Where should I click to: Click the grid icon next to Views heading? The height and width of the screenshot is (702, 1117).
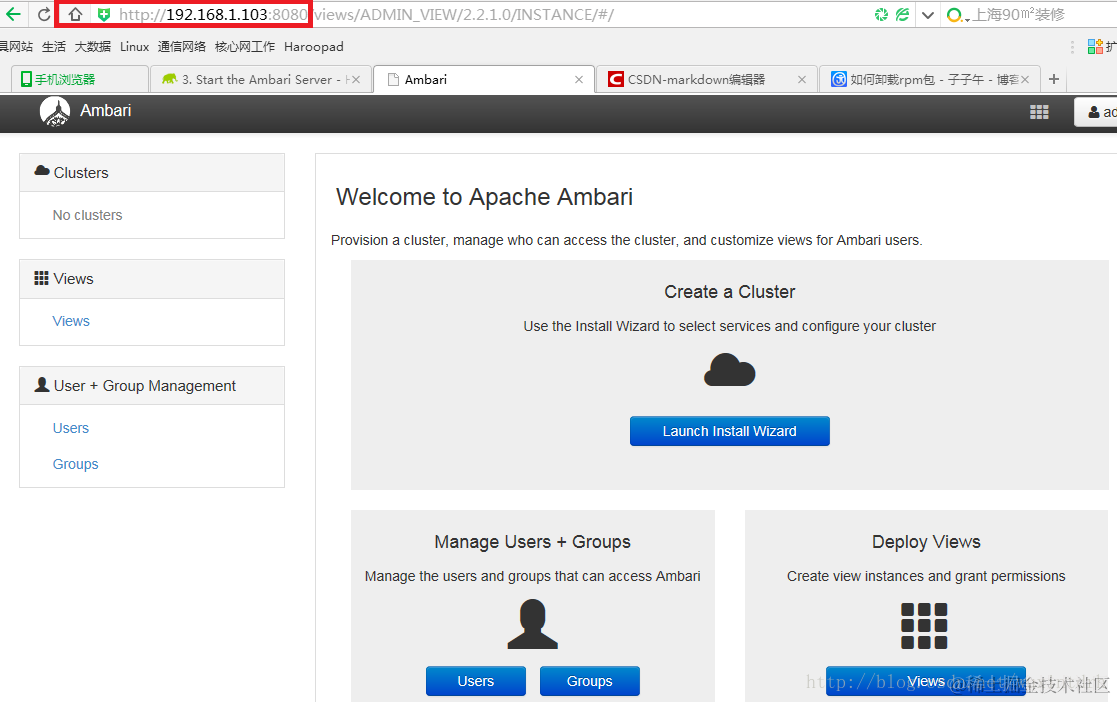point(41,278)
